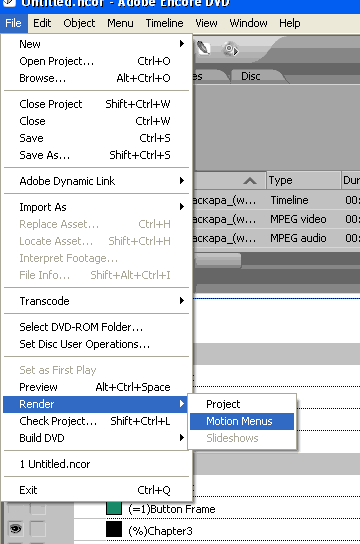Choose Exit from File menu
The width and height of the screenshot is (360, 544).
(x=96, y=490)
